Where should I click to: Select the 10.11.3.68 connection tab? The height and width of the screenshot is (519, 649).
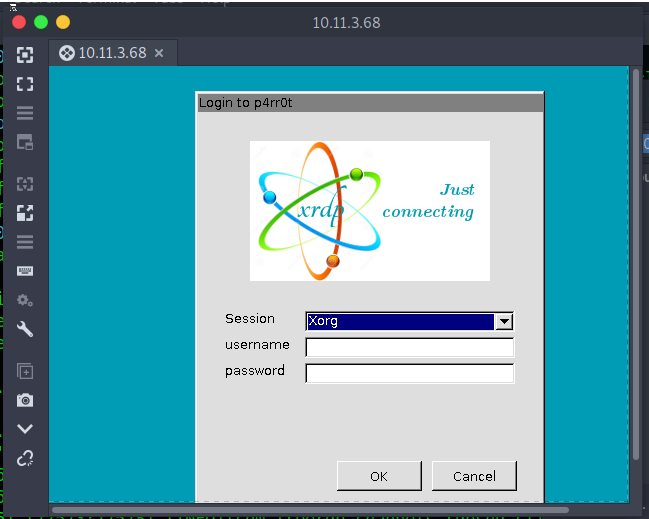113,53
